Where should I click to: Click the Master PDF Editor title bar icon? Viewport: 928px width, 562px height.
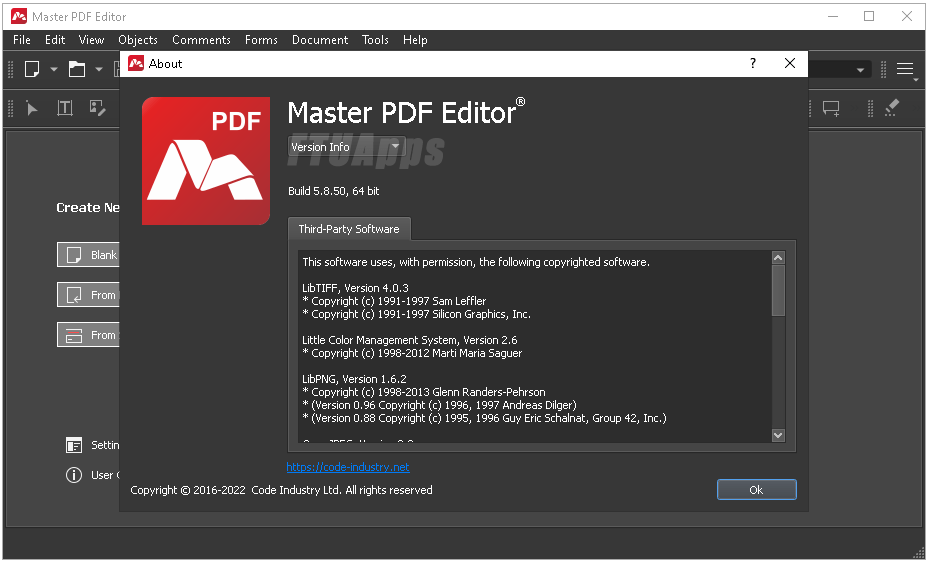pos(19,17)
